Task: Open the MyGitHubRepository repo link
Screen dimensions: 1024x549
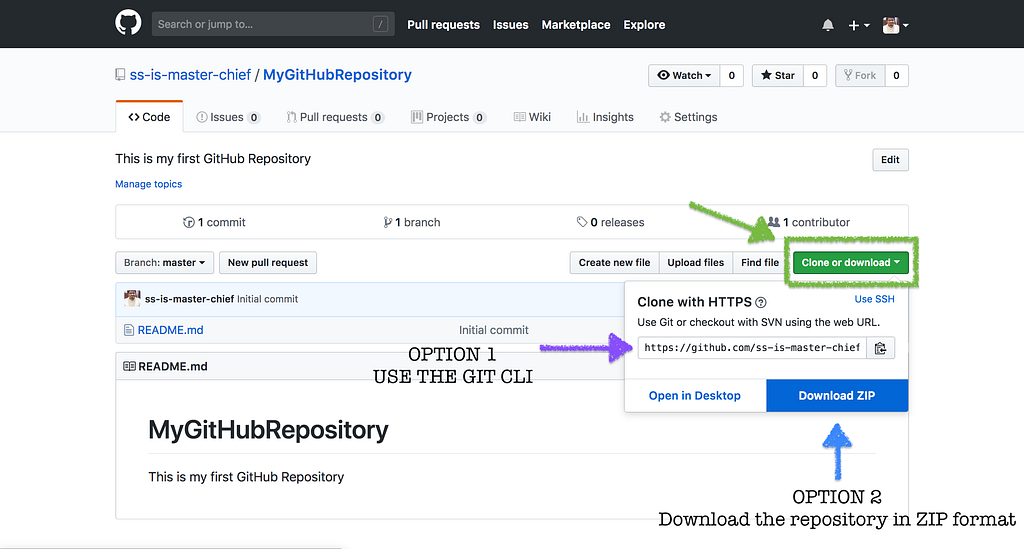Action: tap(337, 75)
